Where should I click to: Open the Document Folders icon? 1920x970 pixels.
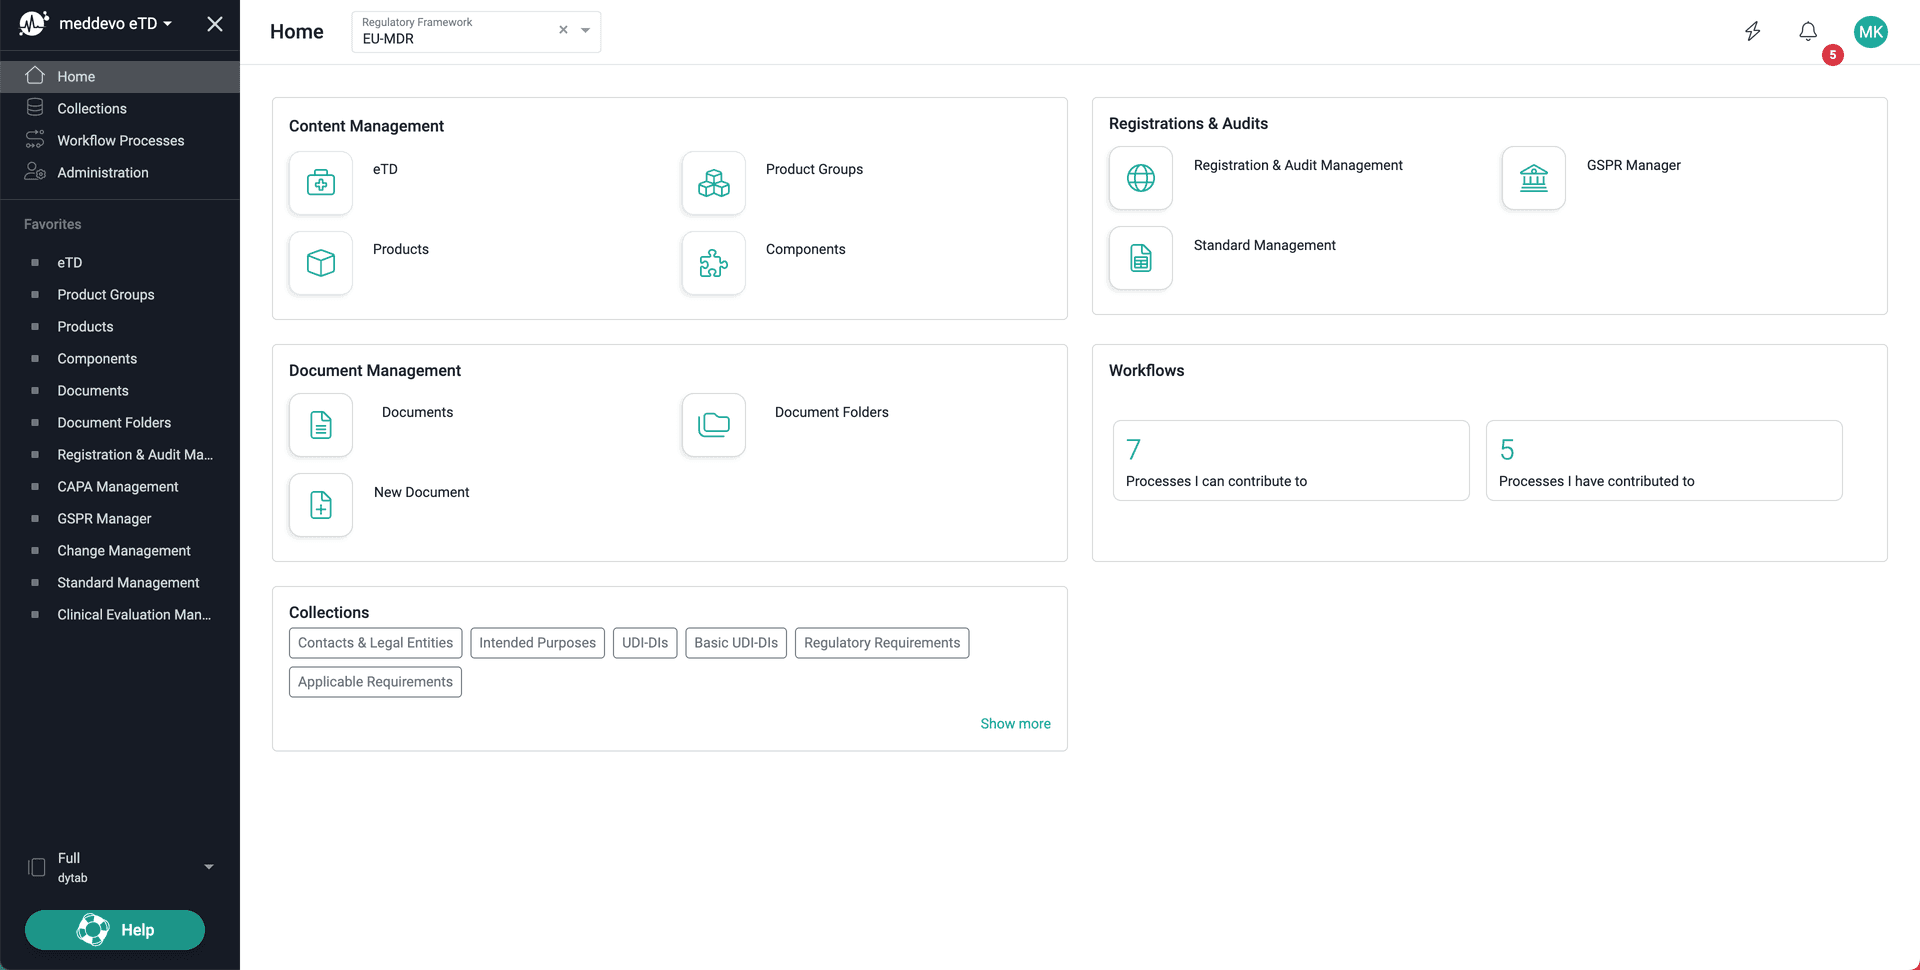click(713, 425)
